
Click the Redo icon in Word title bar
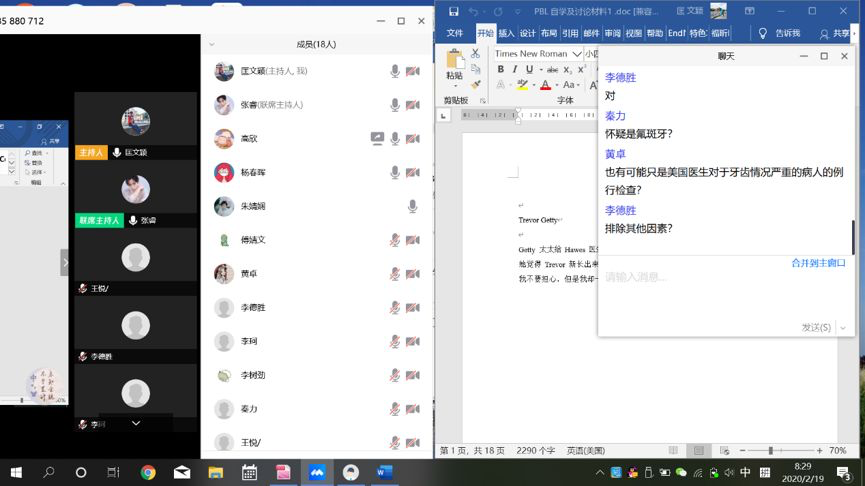498,12
